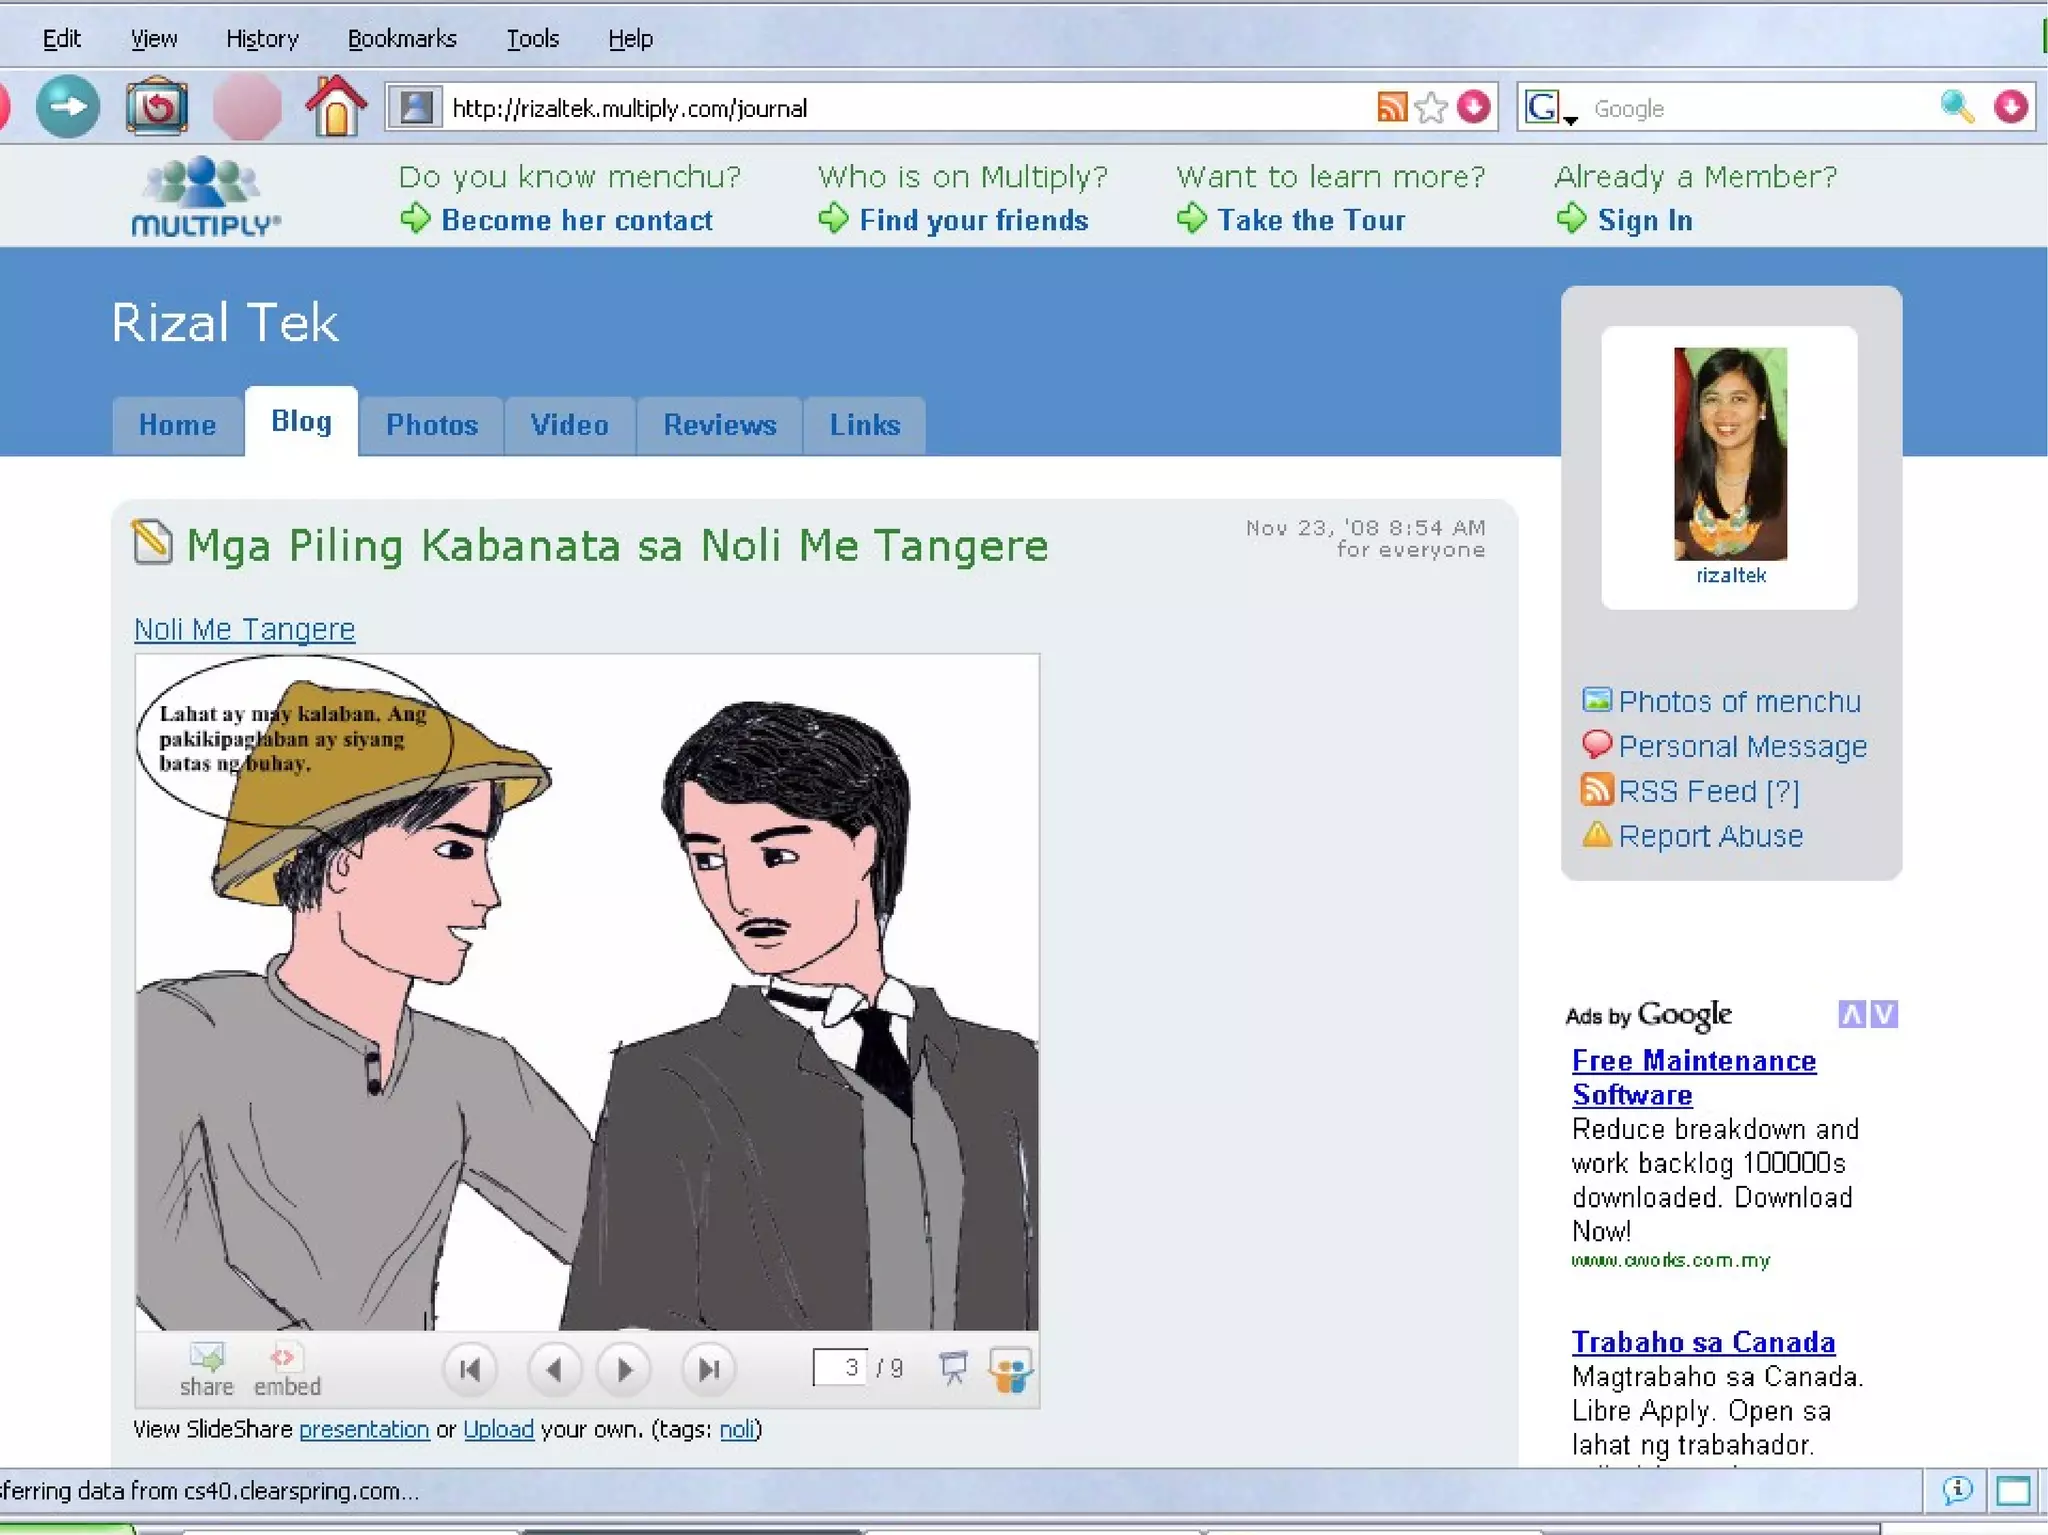This screenshot has width=2048, height=1535.
Task: Jump to first slide in presentation
Action: (470, 1368)
